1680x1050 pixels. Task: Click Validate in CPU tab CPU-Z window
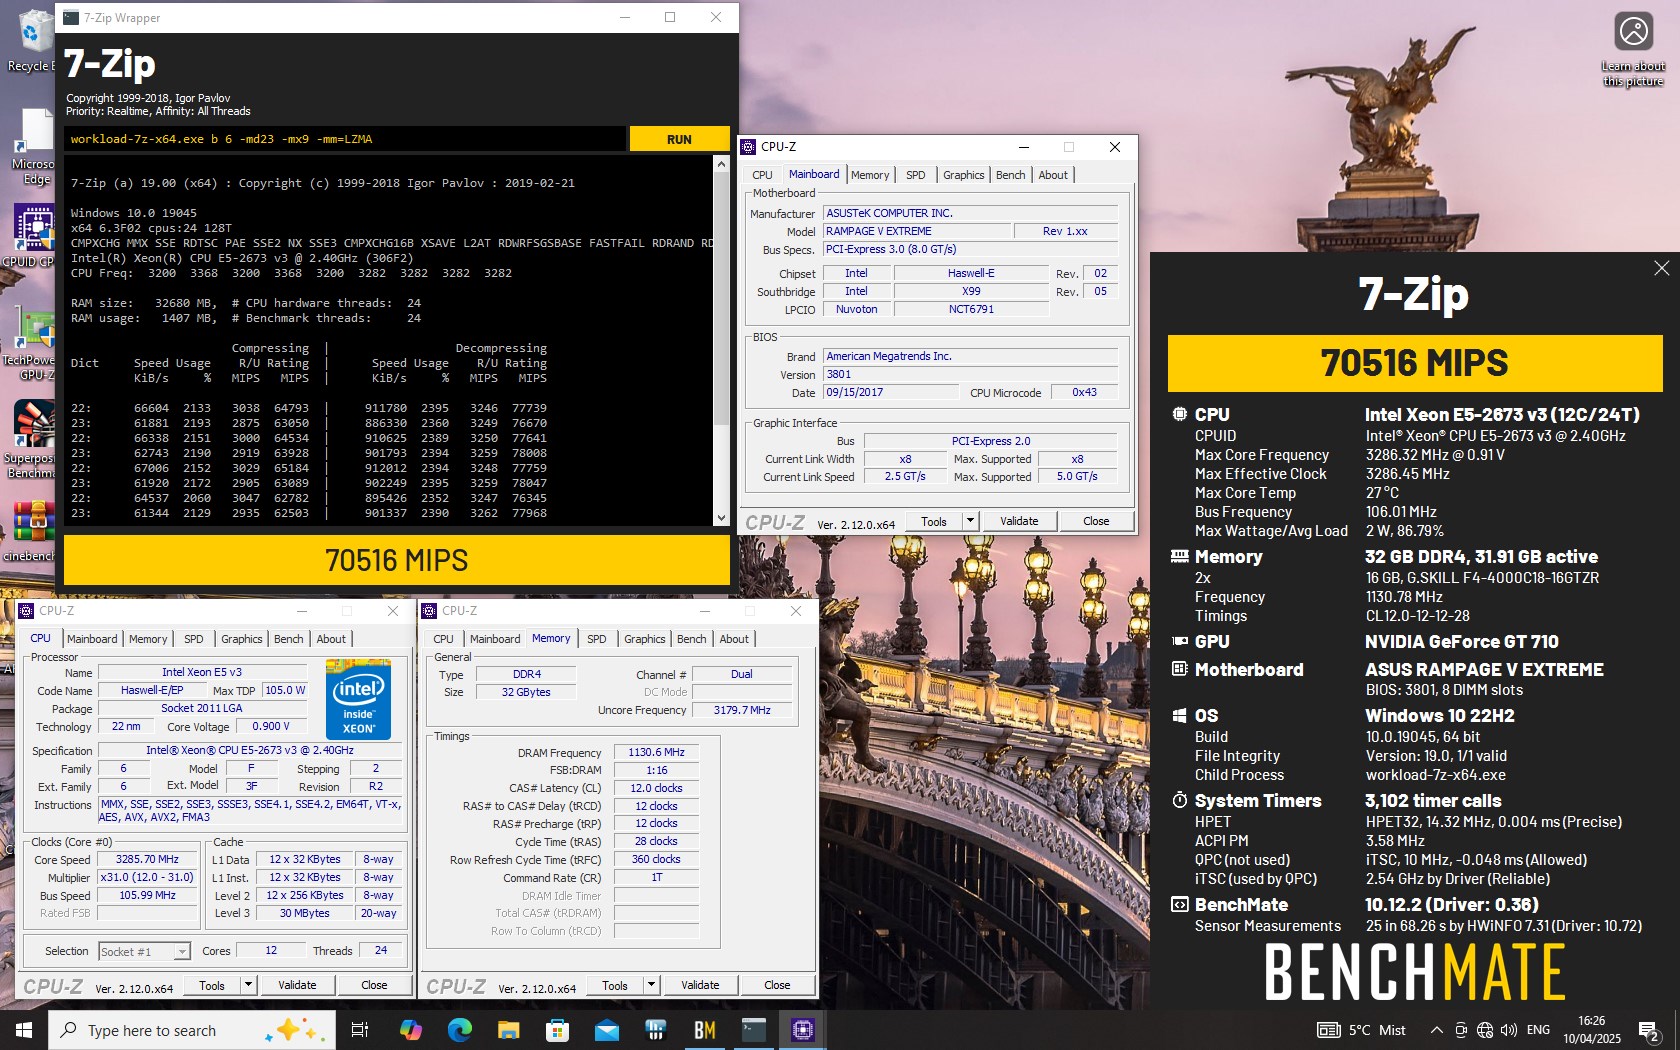[297, 985]
